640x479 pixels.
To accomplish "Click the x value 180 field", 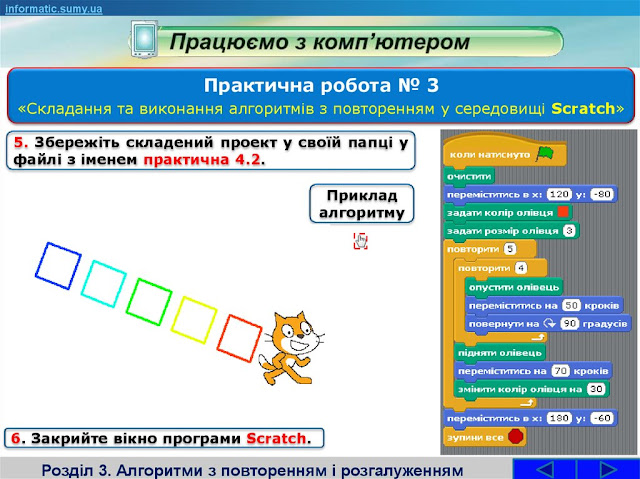I will [x=559, y=418].
